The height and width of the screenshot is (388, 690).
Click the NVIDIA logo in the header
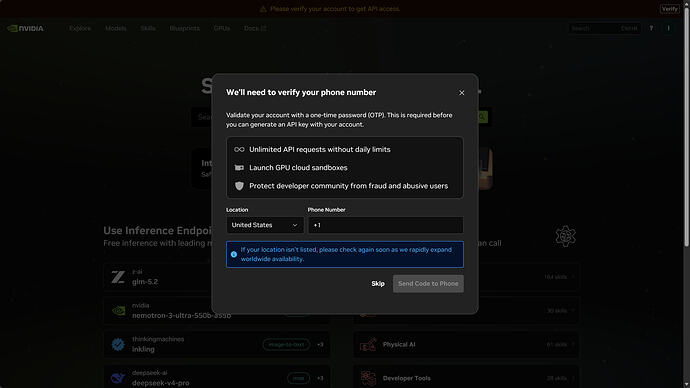tap(25, 28)
